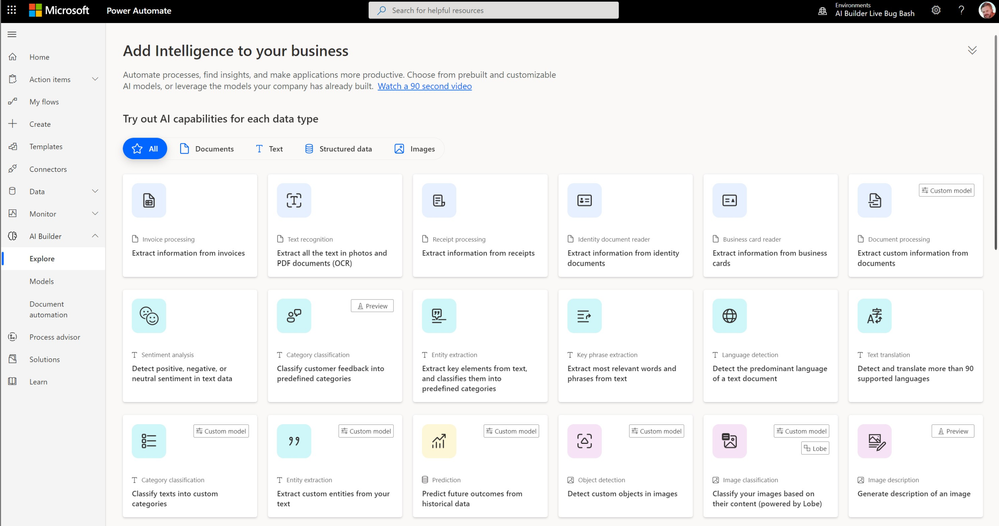Click the Text translation icon

click(x=875, y=316)
